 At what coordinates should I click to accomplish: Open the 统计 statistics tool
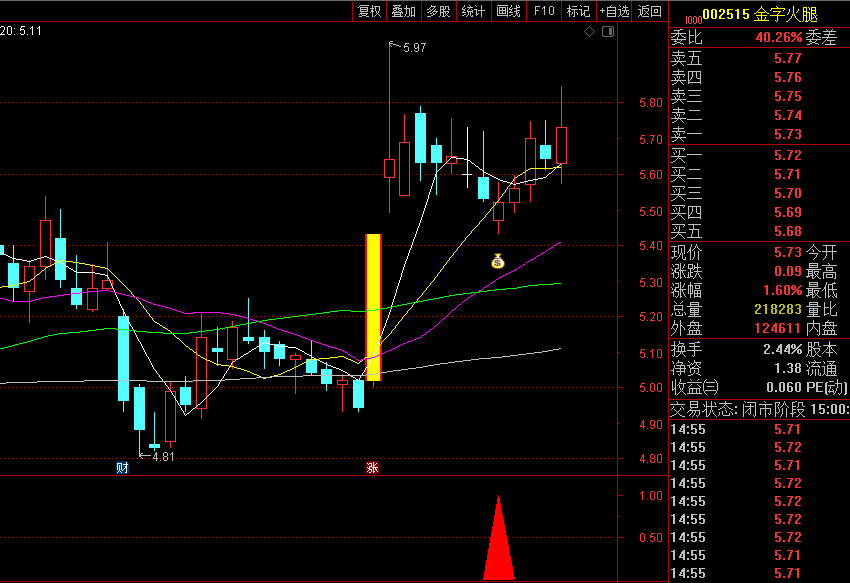(x=473, y=11)
